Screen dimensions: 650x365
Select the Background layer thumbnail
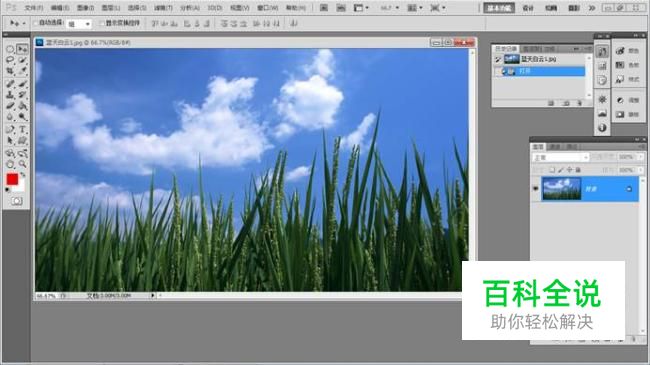click(562, 189)
